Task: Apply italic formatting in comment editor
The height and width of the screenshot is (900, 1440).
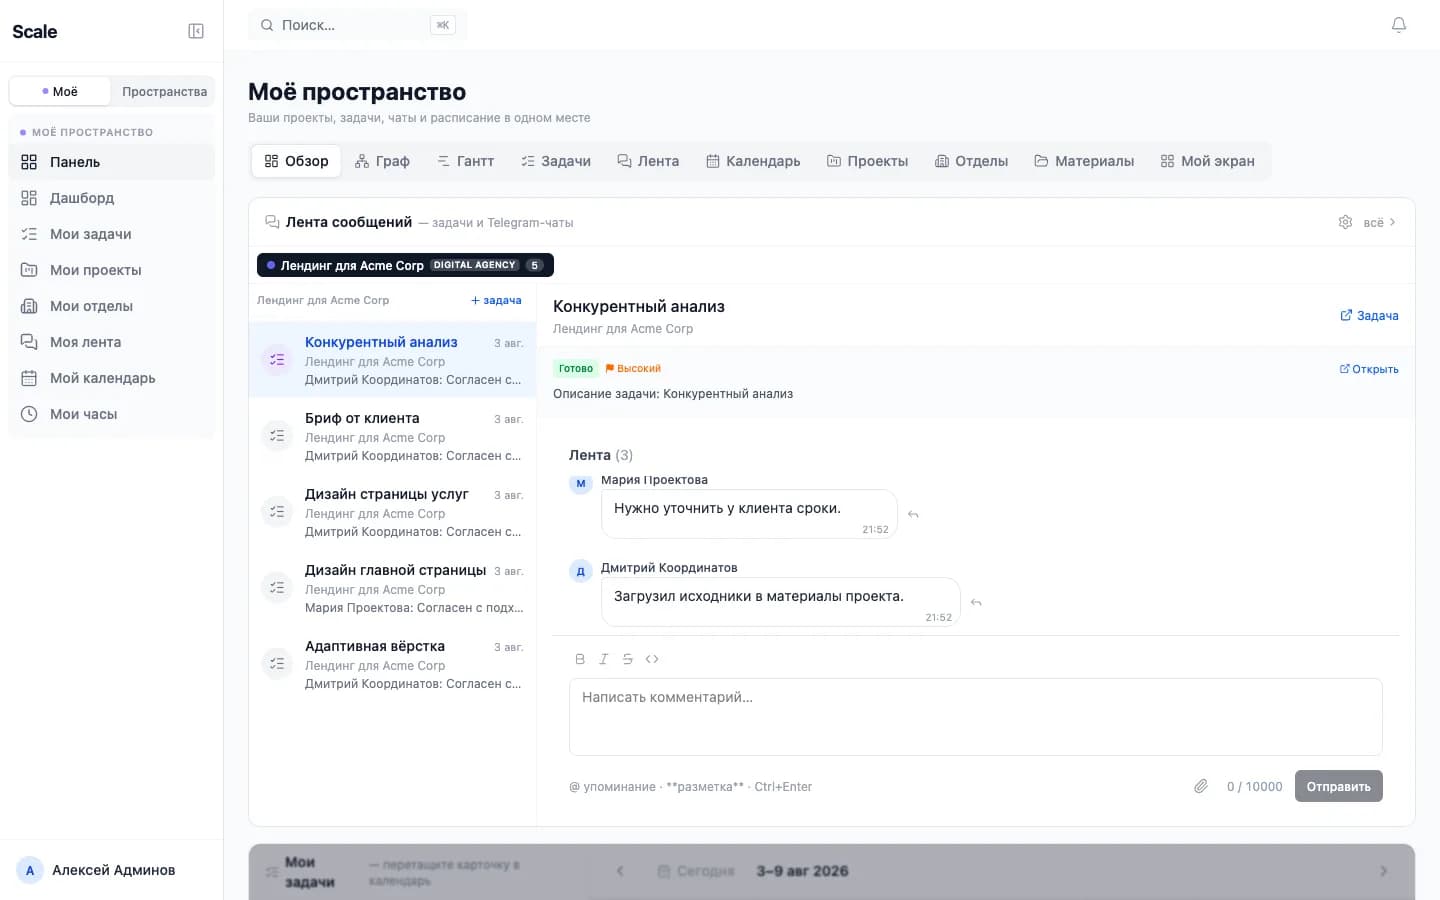Action: (604, 659)
